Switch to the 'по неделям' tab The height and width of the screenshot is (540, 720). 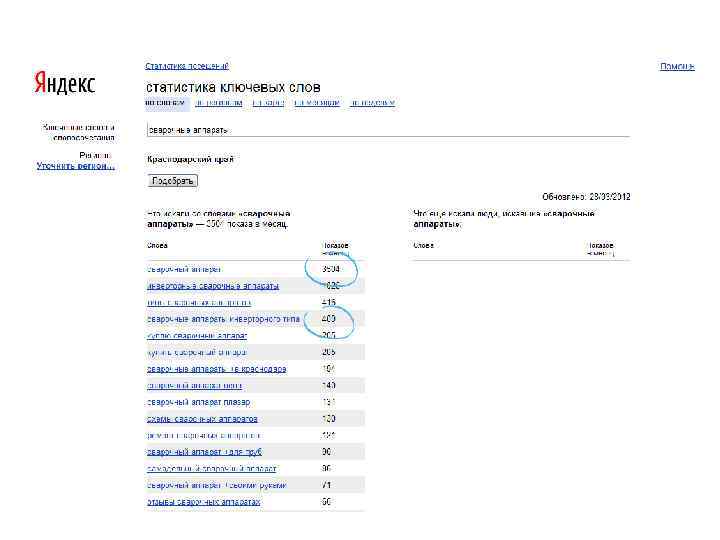[372, 103]
